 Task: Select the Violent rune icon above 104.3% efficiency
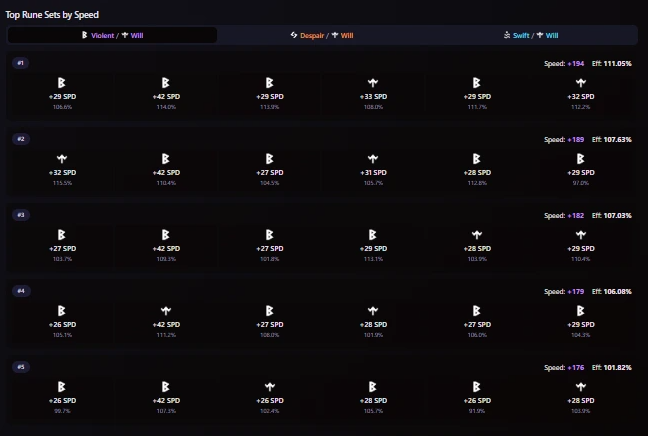[581, 311]
